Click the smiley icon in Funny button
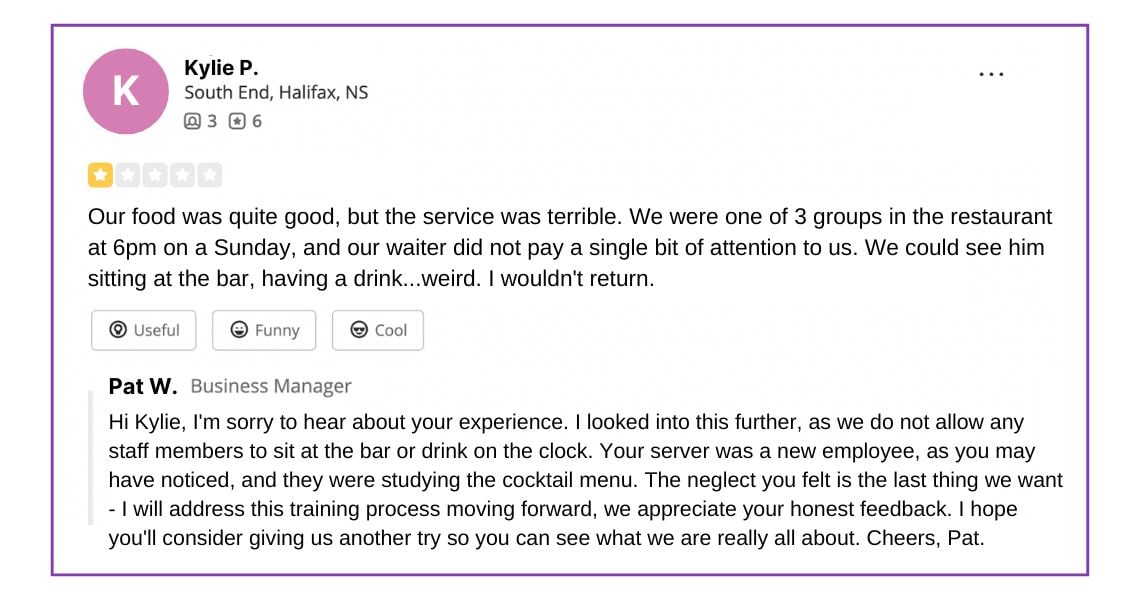The image size is (1140, 600). (x=239, y=329)
